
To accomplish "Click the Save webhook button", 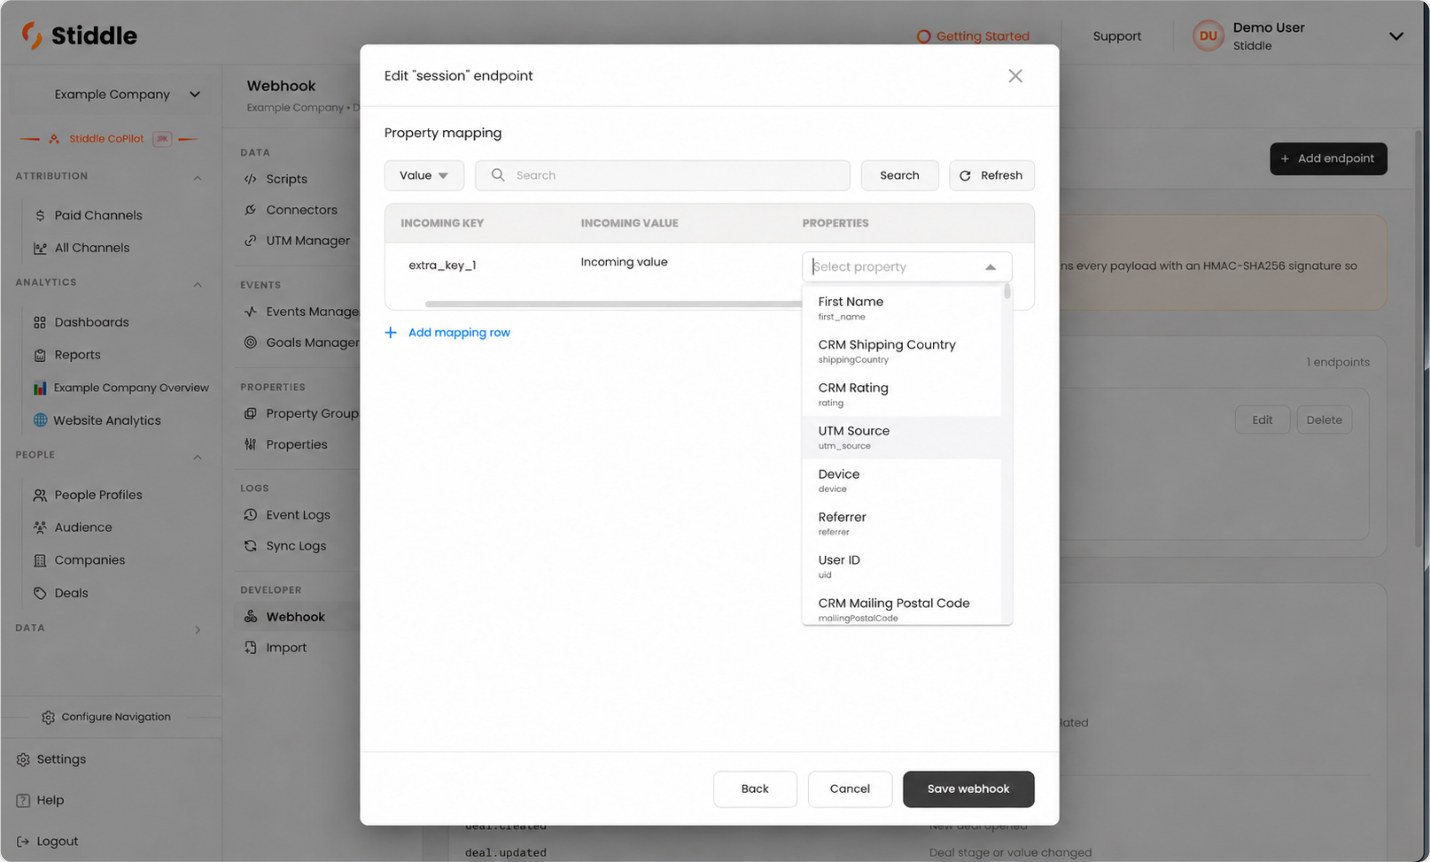I will 968,789.
